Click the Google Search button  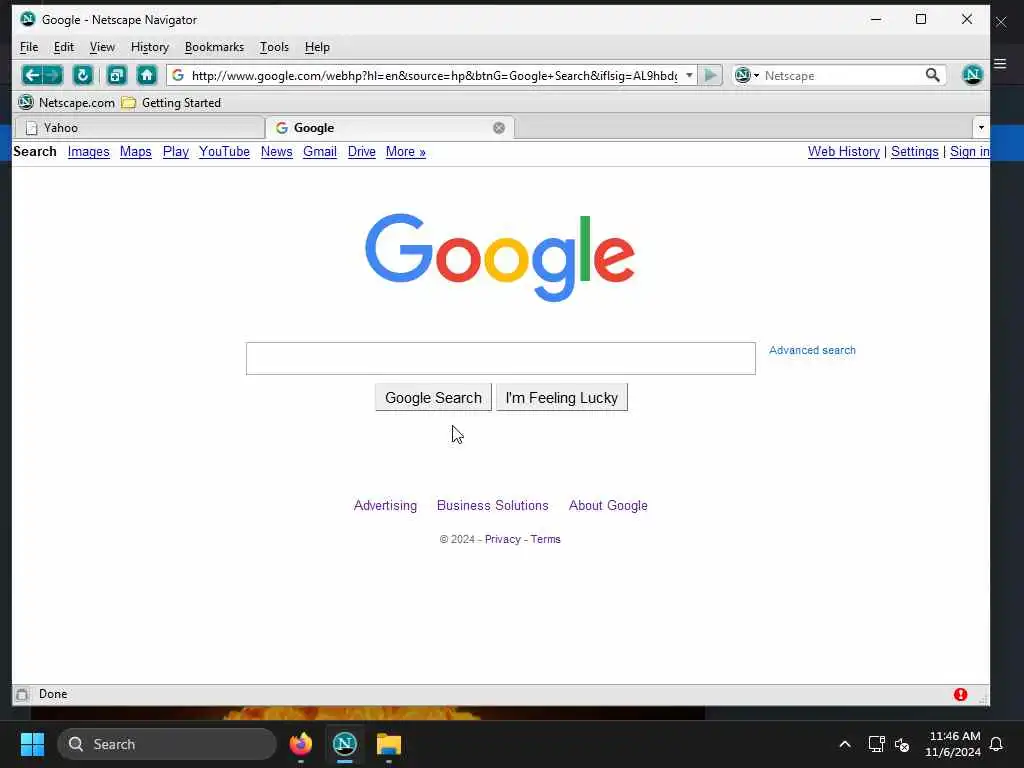433,398
